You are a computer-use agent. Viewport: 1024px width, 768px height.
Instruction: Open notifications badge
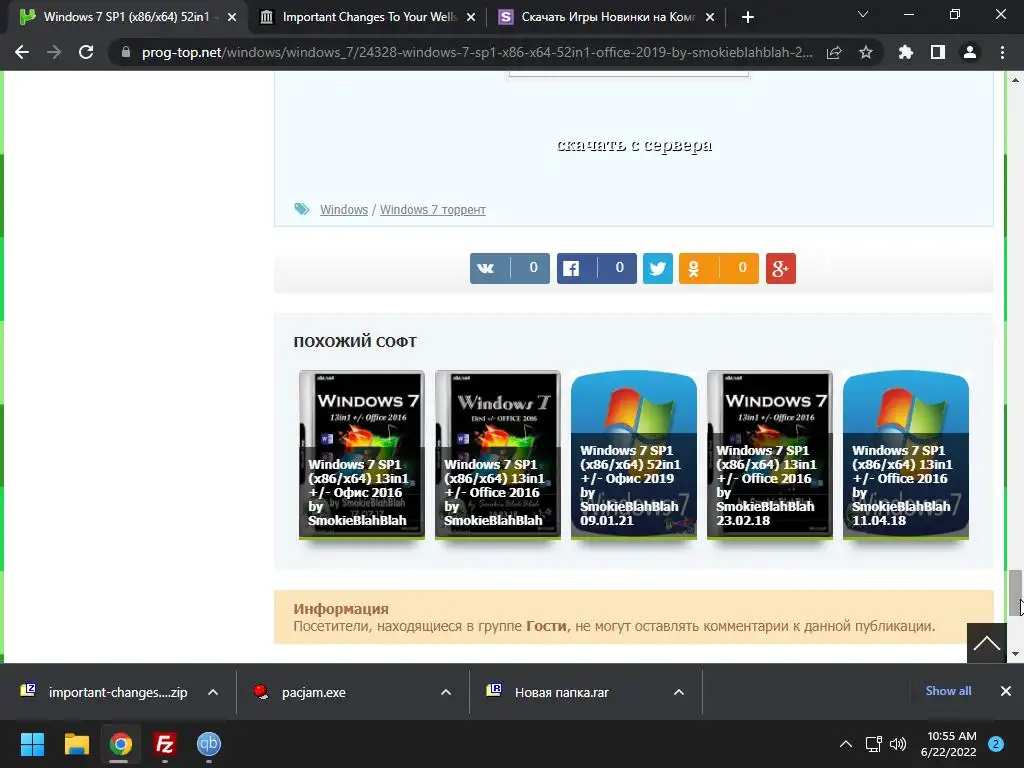(x=996, y=744)
